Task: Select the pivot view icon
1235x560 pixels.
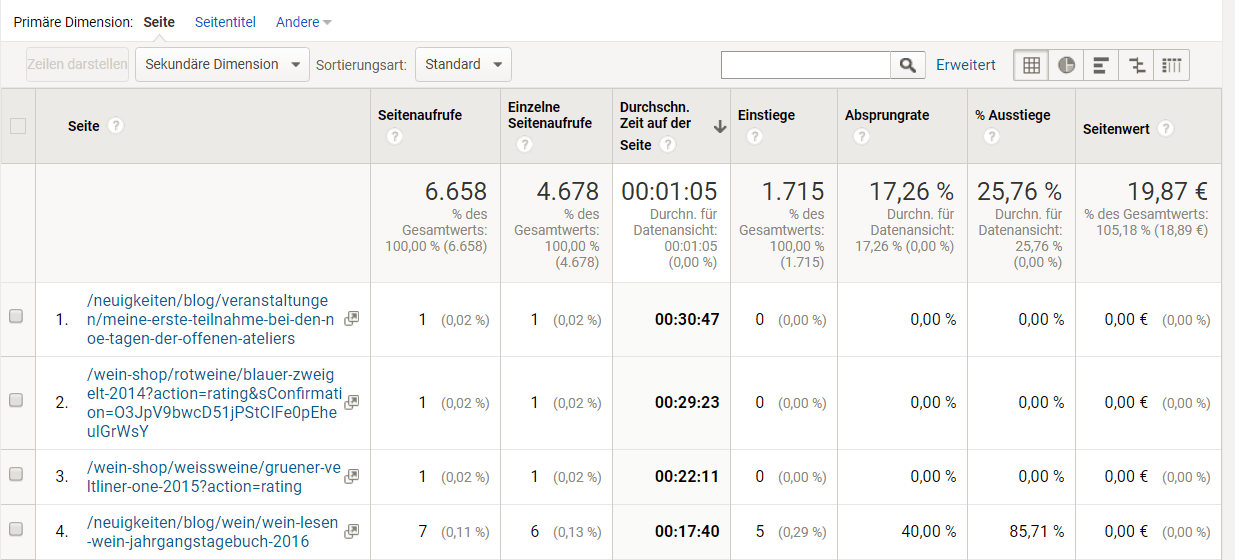Action: (1172, 65)
